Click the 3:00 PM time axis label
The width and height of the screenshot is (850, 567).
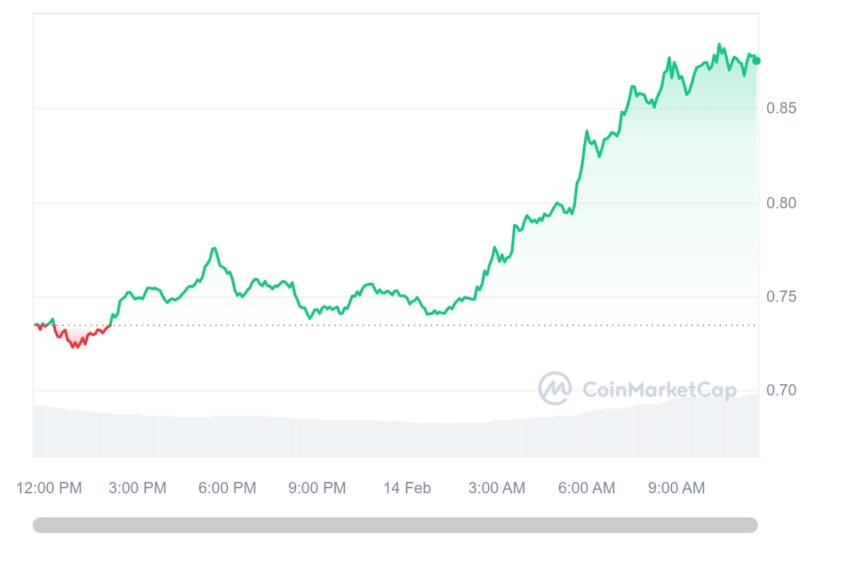(137, 488)
